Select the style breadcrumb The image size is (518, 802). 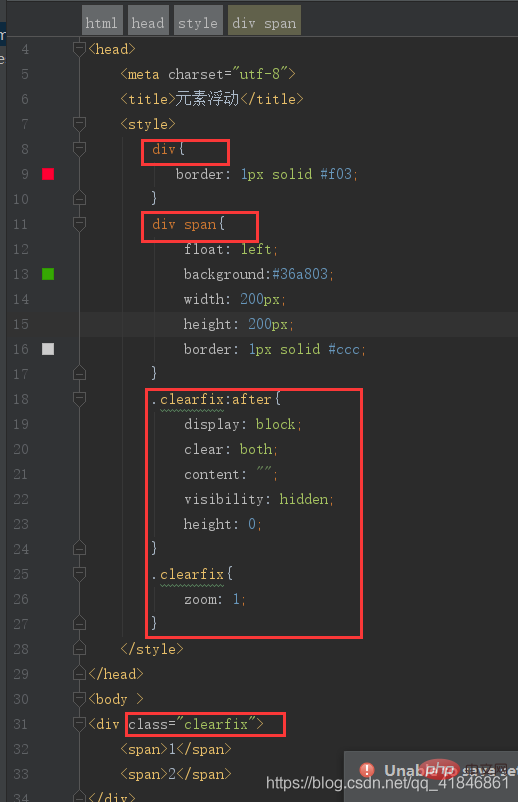point(198,20)
